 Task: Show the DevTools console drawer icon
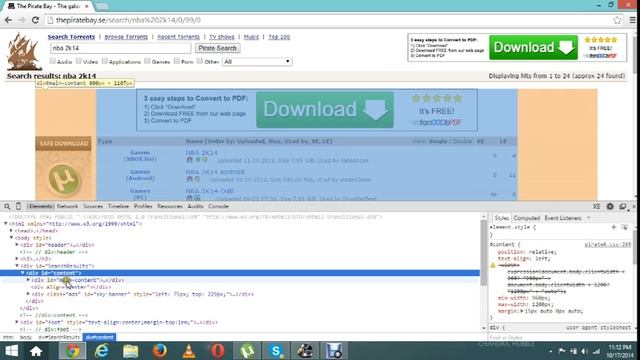tap(596, 207)
